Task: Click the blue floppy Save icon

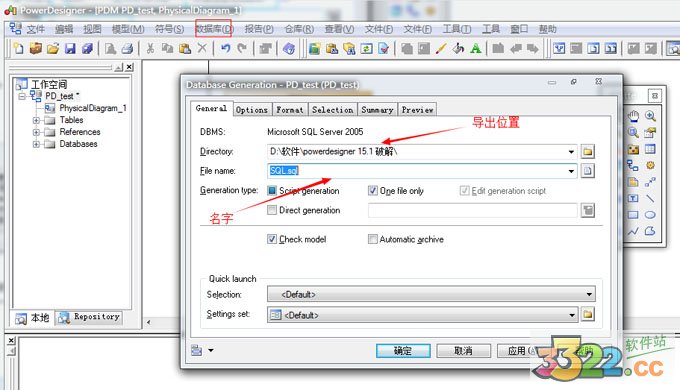Action: [70, 48]
